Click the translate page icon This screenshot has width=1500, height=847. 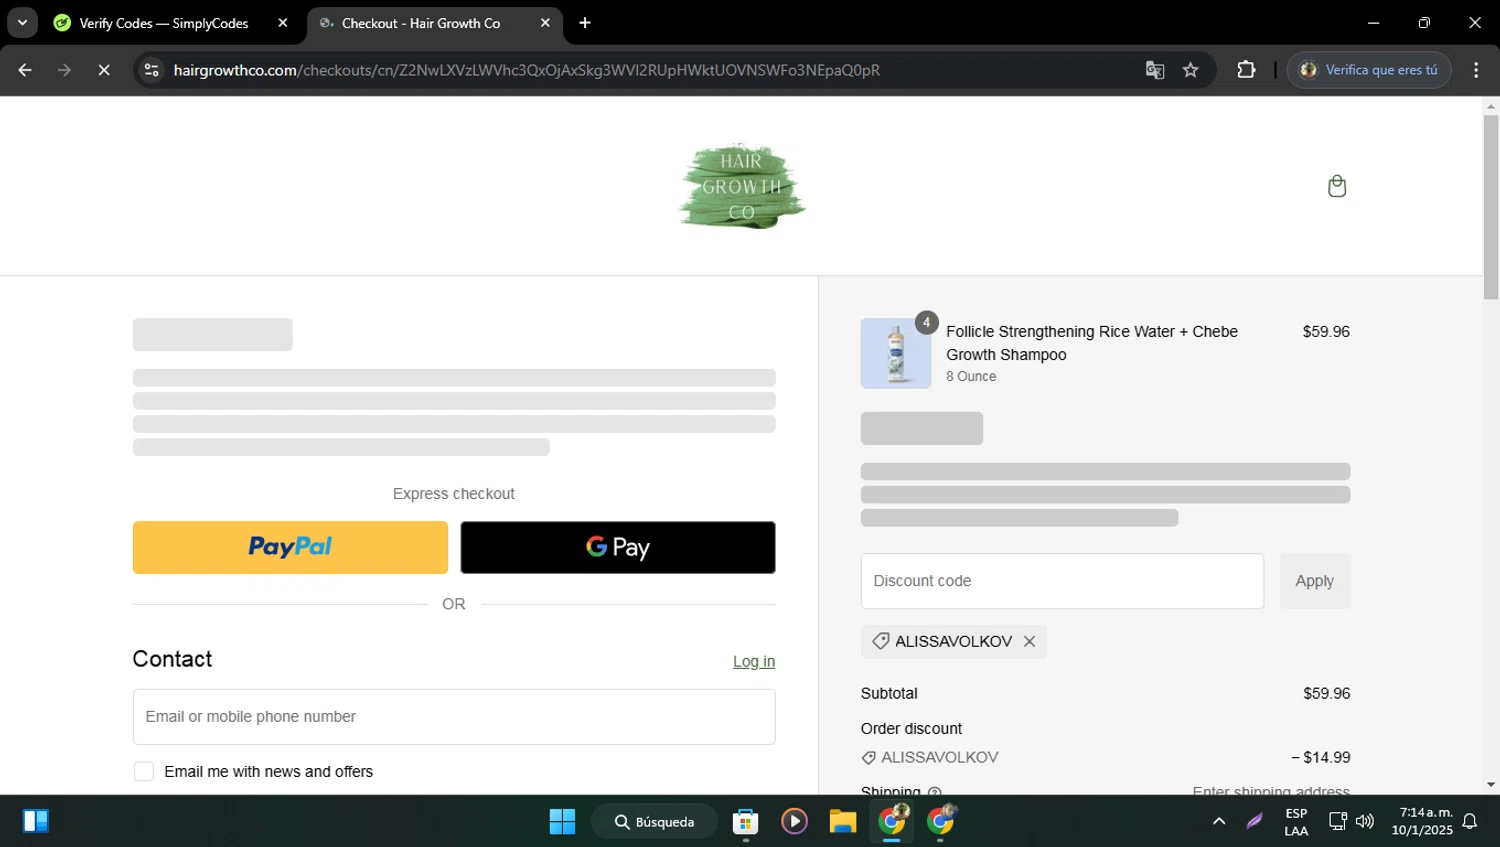(1155, 70)
